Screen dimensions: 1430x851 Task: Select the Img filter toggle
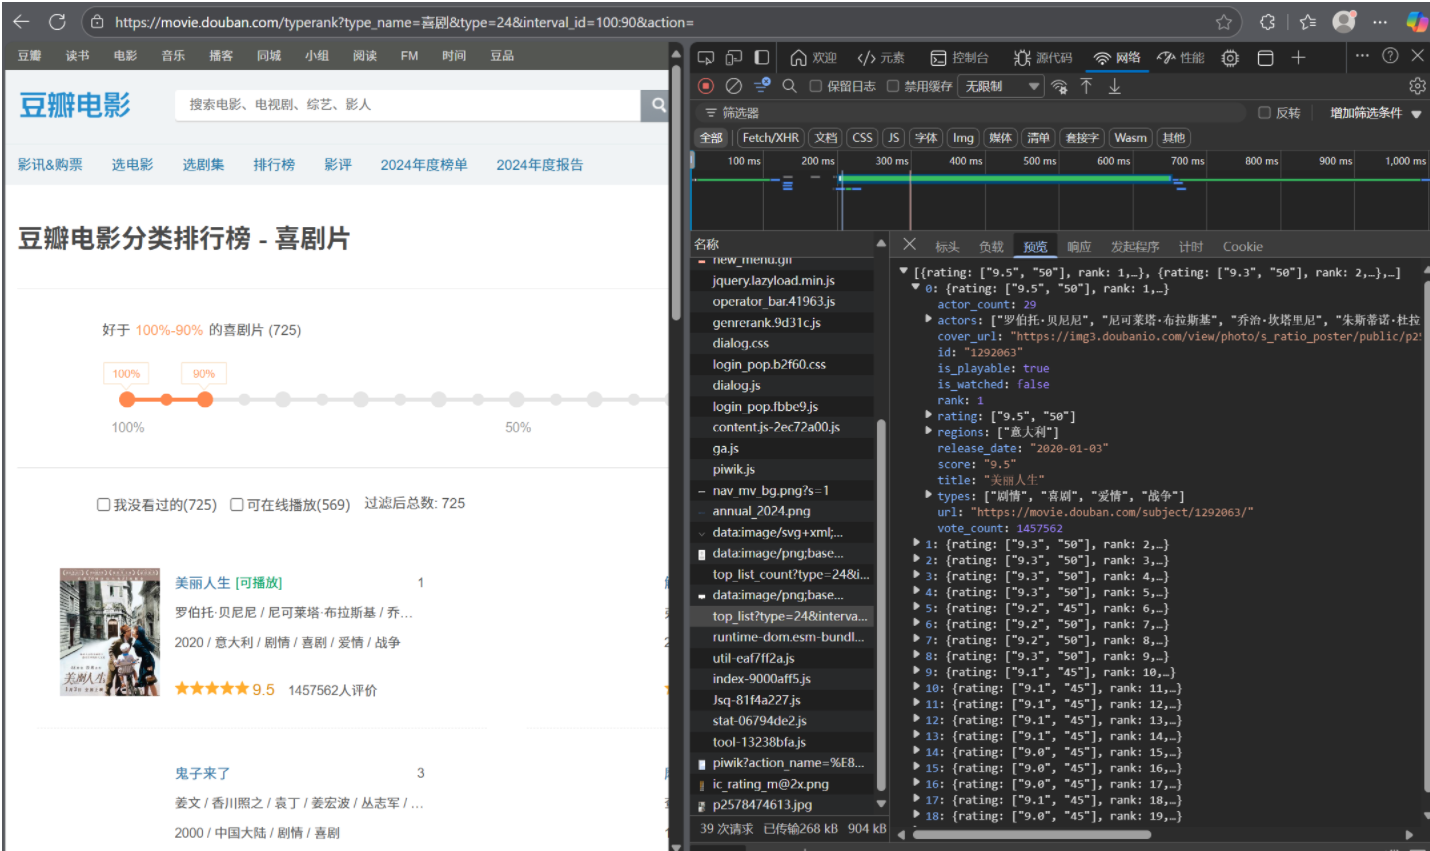[x=963, y=138]
